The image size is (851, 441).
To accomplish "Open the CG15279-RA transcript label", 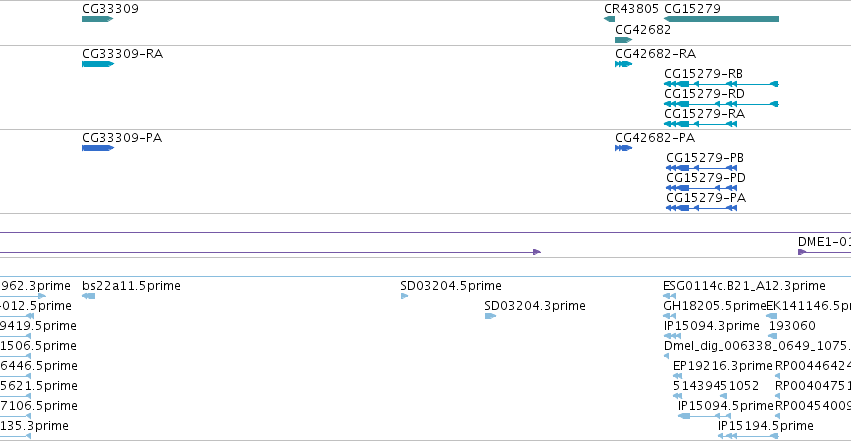I will [x=704, y=114].
